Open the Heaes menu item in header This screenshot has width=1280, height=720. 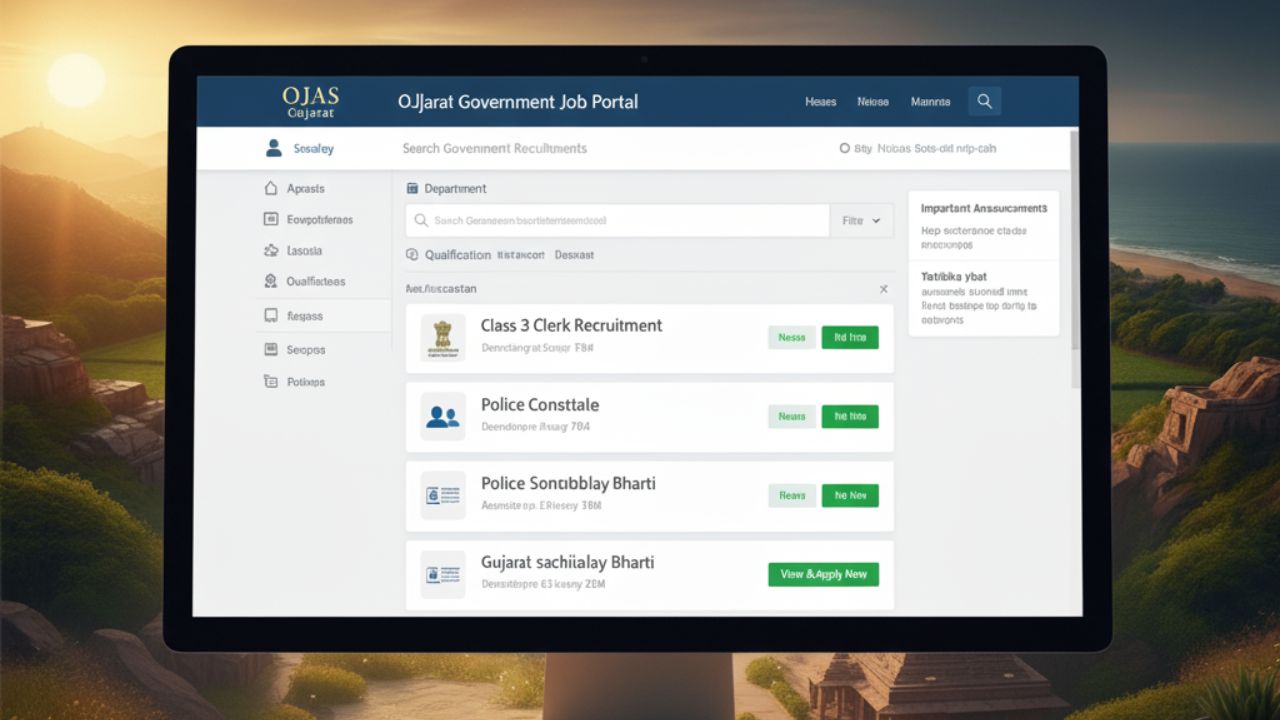point(820,102)
